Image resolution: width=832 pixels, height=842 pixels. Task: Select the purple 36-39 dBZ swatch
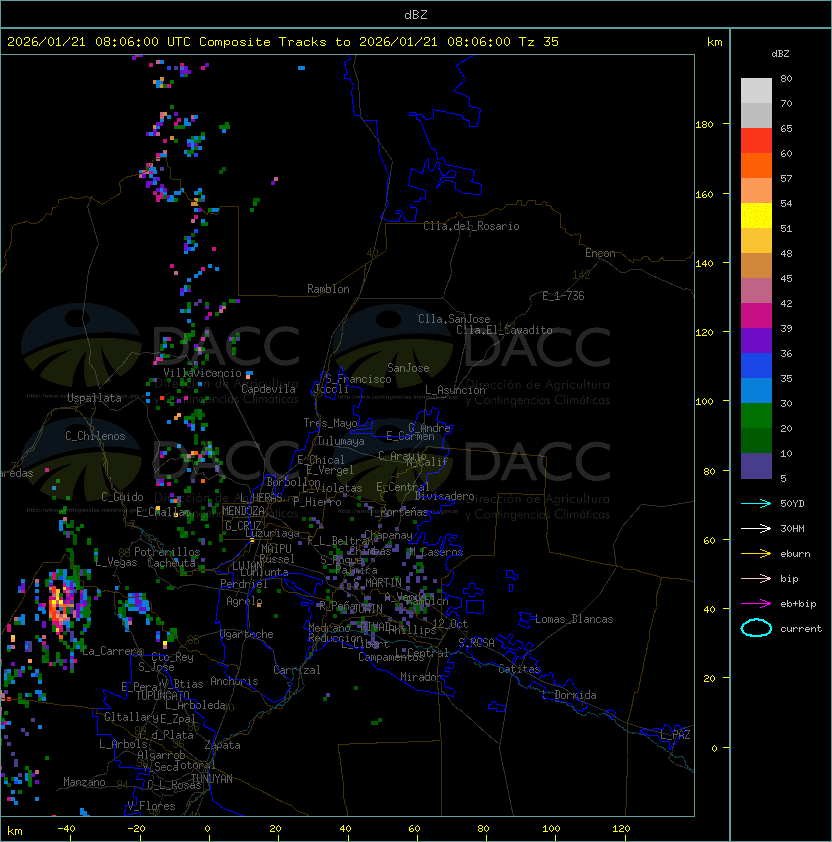point(756,340)
